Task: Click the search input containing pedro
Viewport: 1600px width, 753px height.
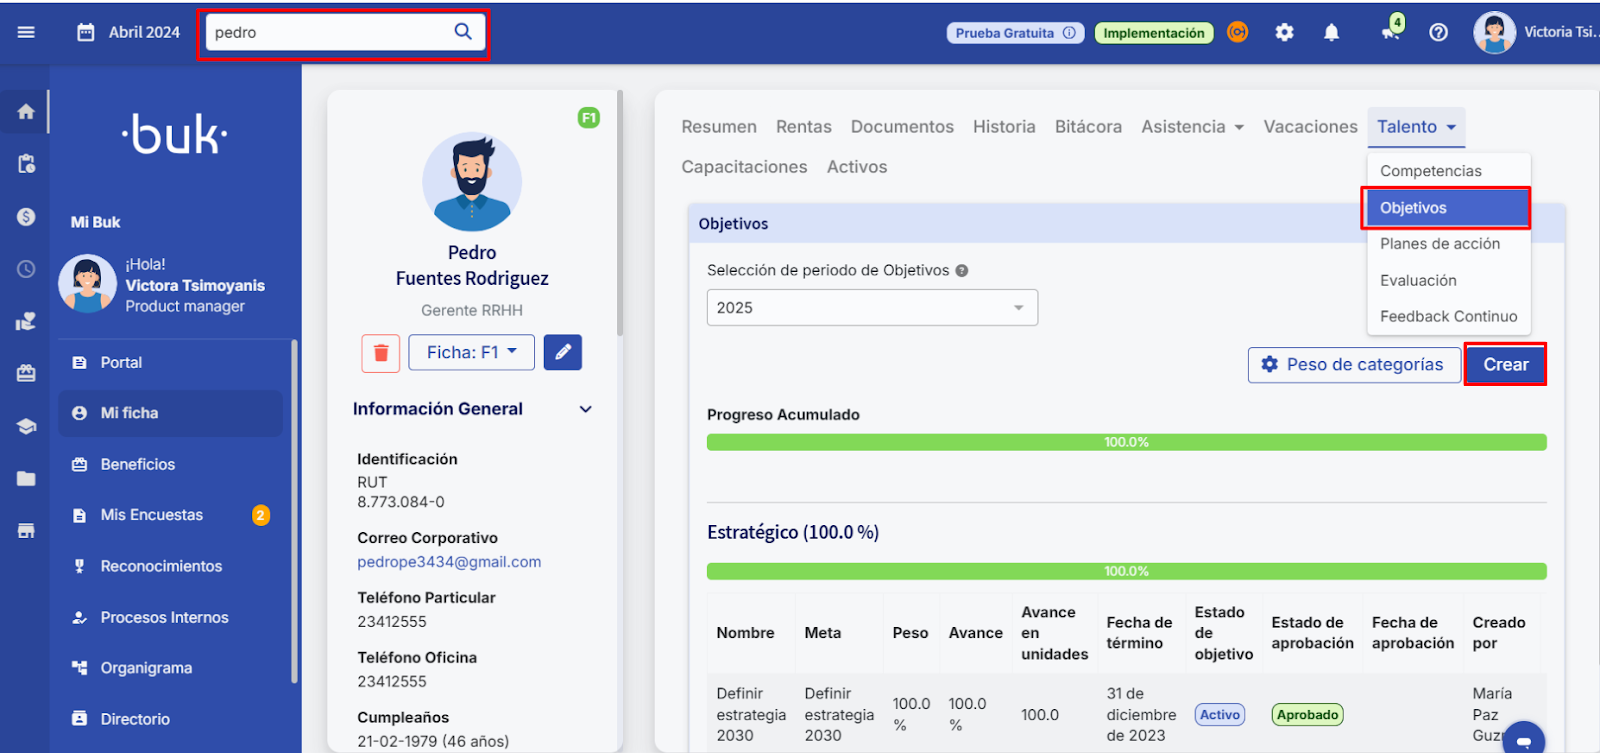Action: coord(328,32)
